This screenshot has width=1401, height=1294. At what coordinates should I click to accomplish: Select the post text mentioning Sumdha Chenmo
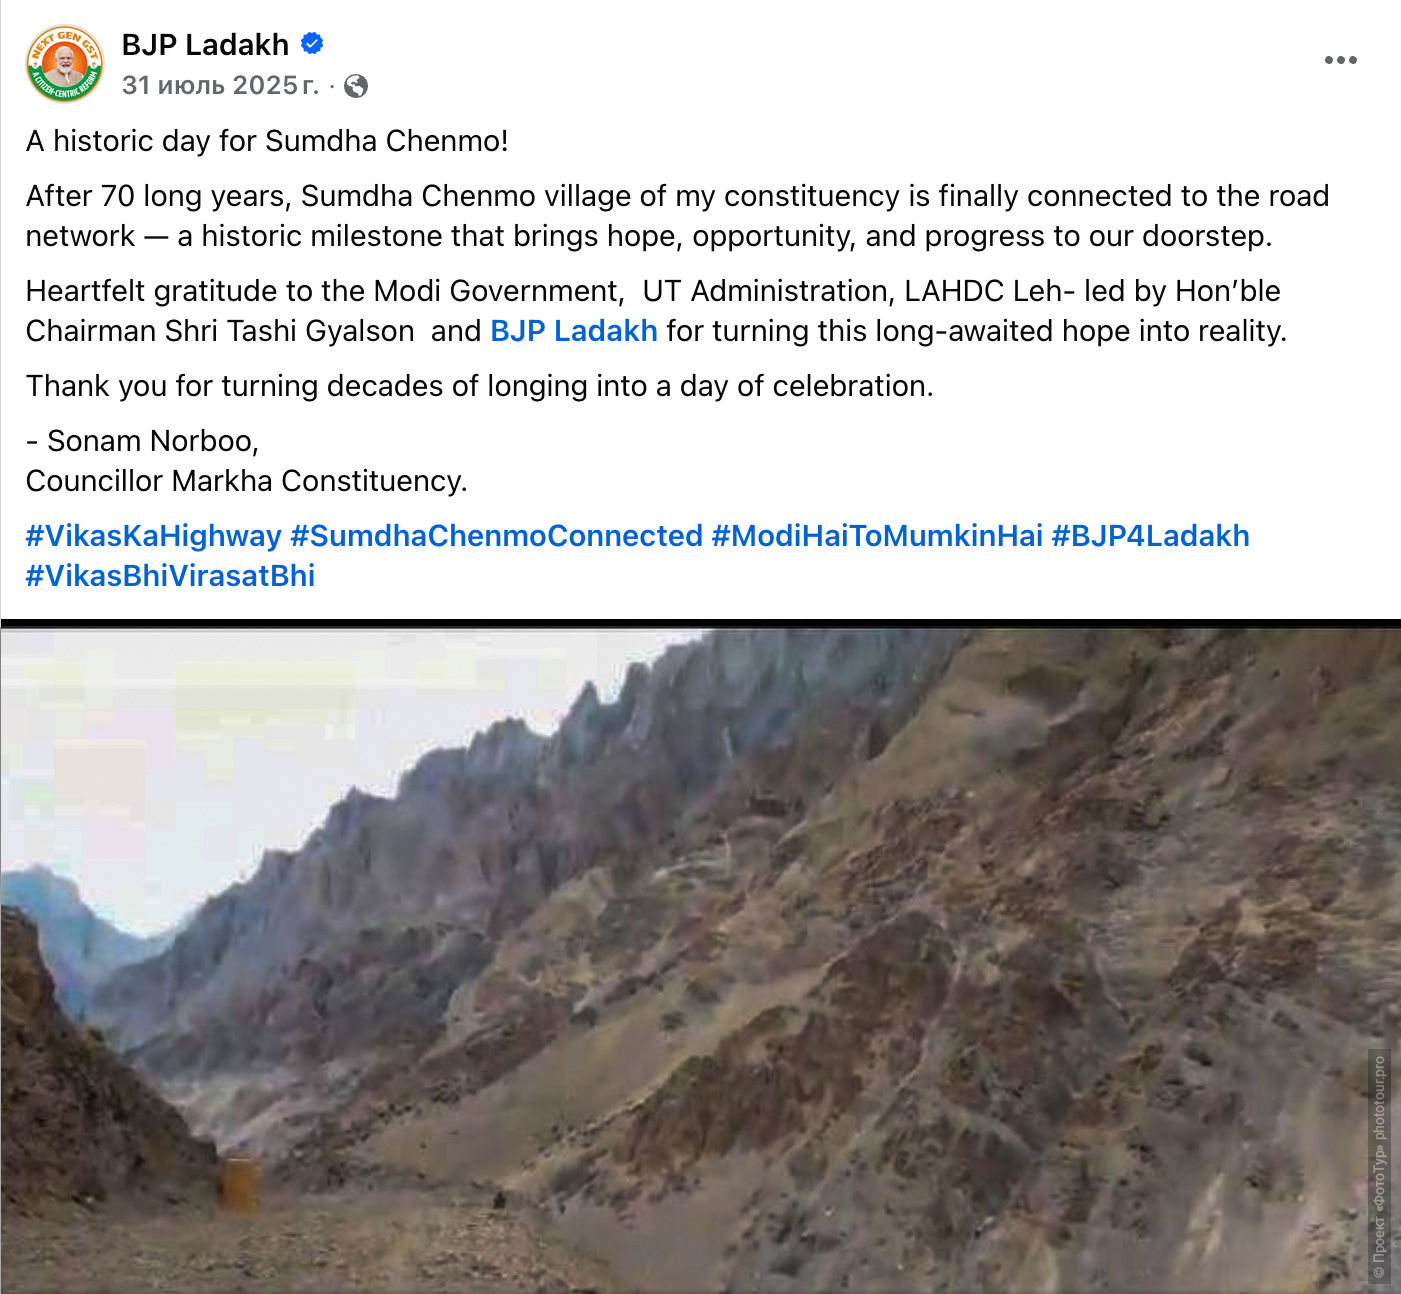268,141
